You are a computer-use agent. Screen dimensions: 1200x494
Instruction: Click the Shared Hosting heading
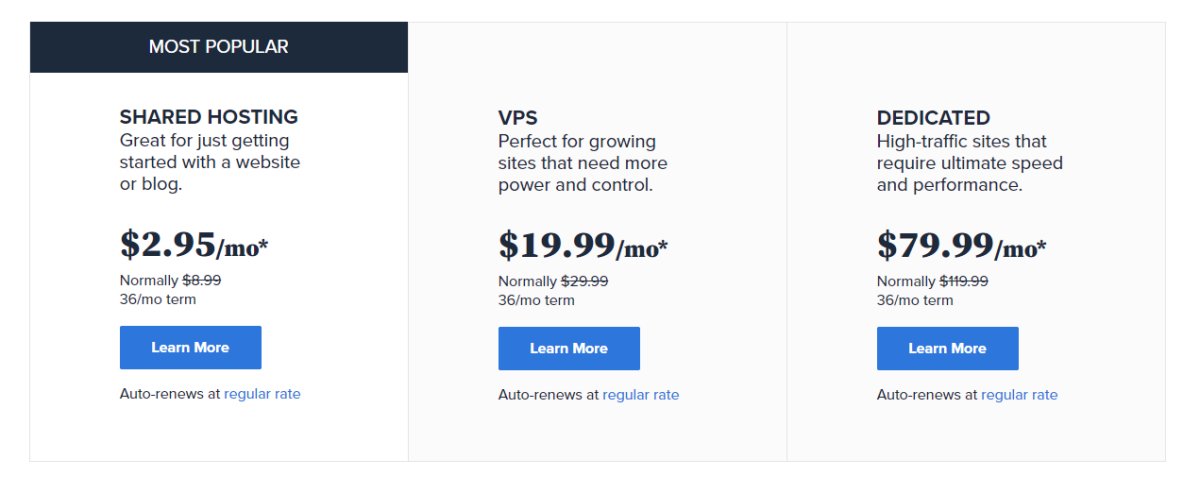209,117
